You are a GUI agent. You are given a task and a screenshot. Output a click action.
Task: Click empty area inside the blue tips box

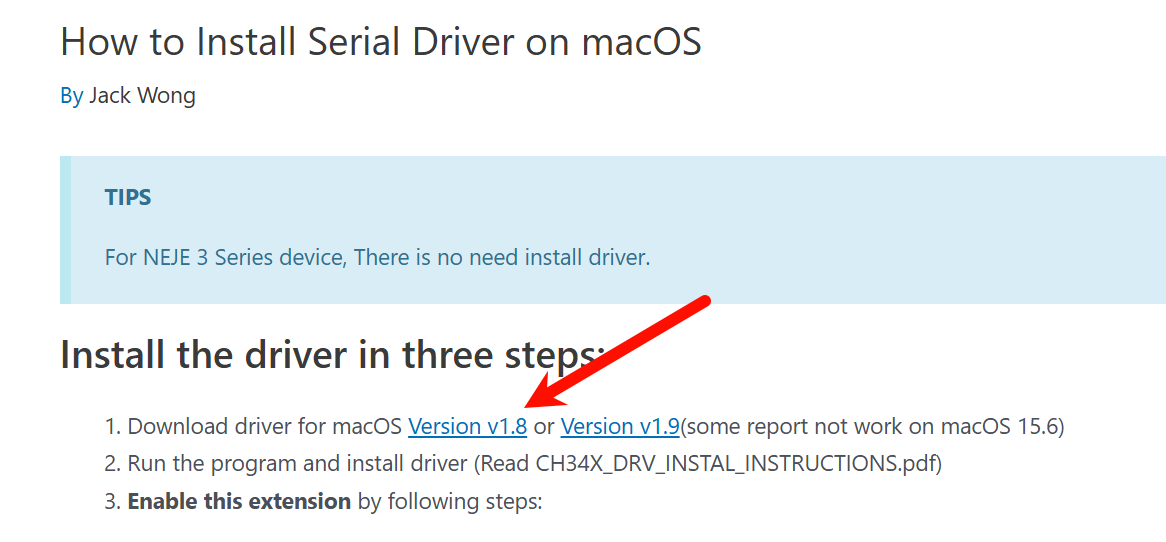[x=892, y=223]
